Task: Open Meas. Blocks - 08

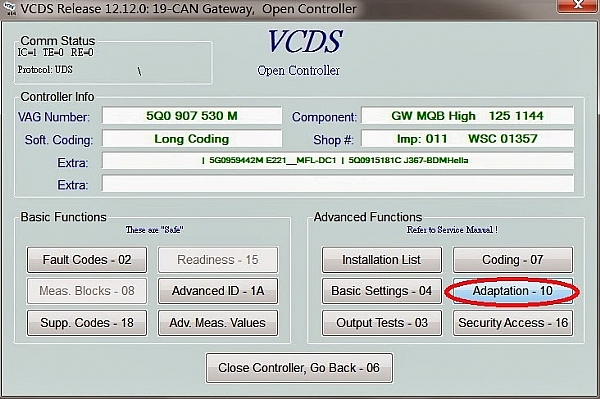Action: pos(87,291)
